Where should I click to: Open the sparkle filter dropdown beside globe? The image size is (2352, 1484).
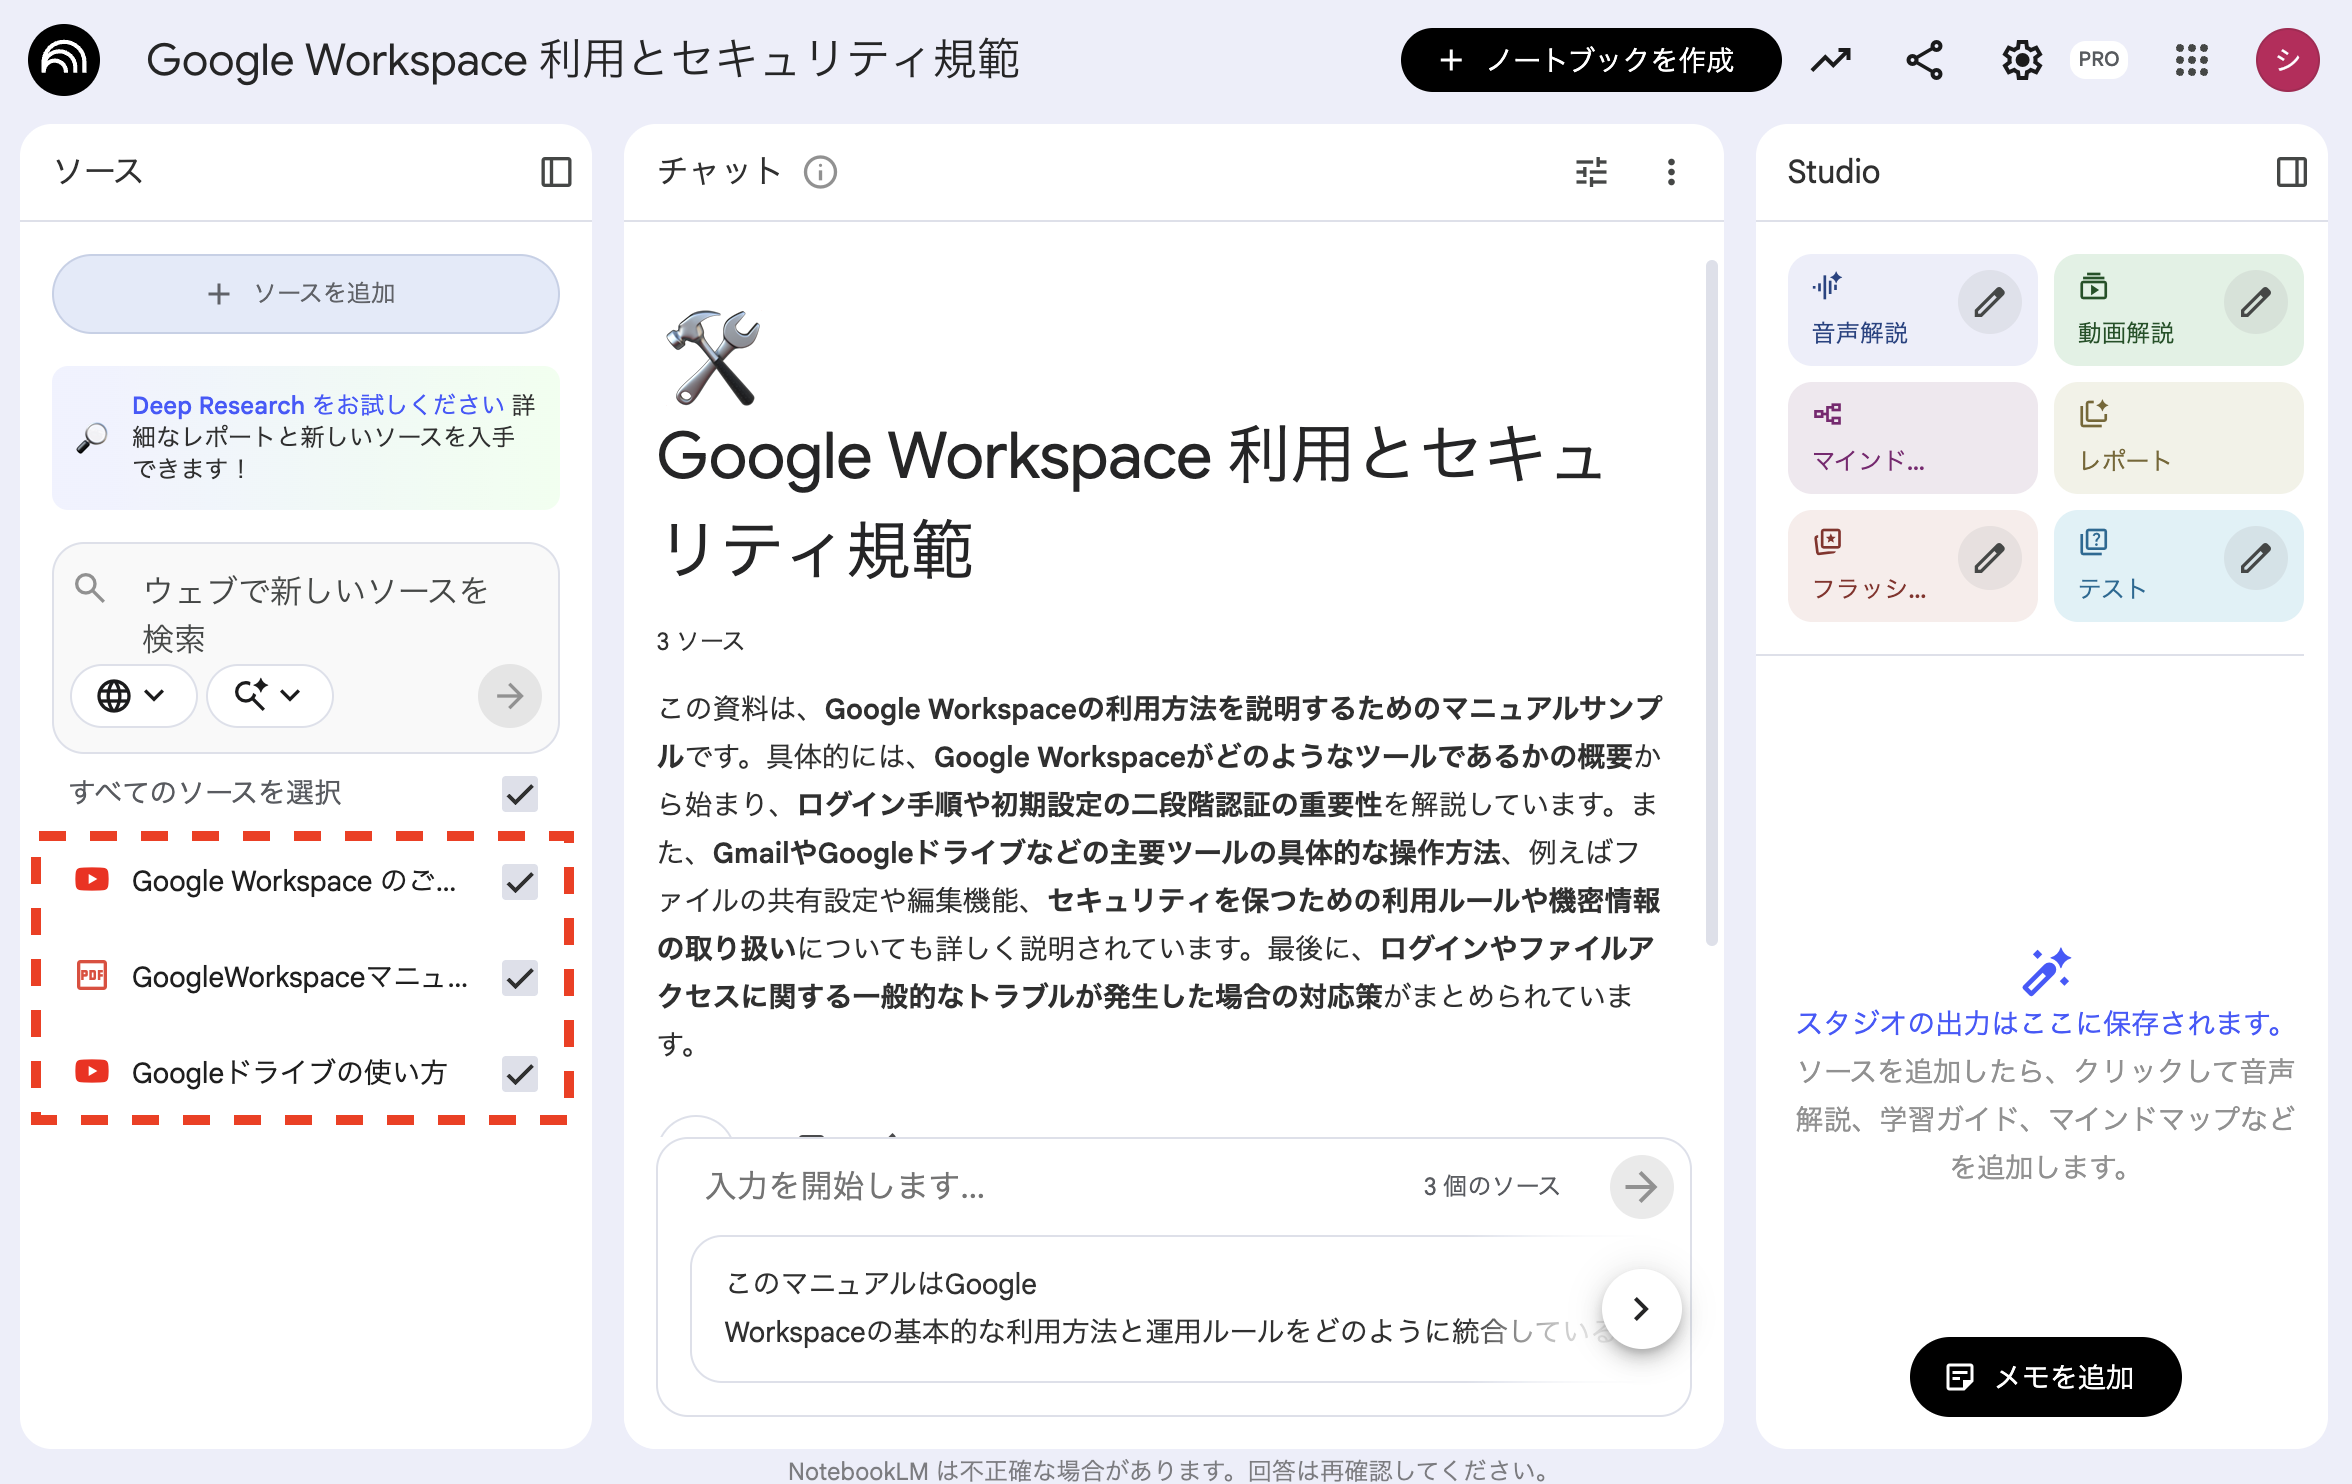click(268, 695)
